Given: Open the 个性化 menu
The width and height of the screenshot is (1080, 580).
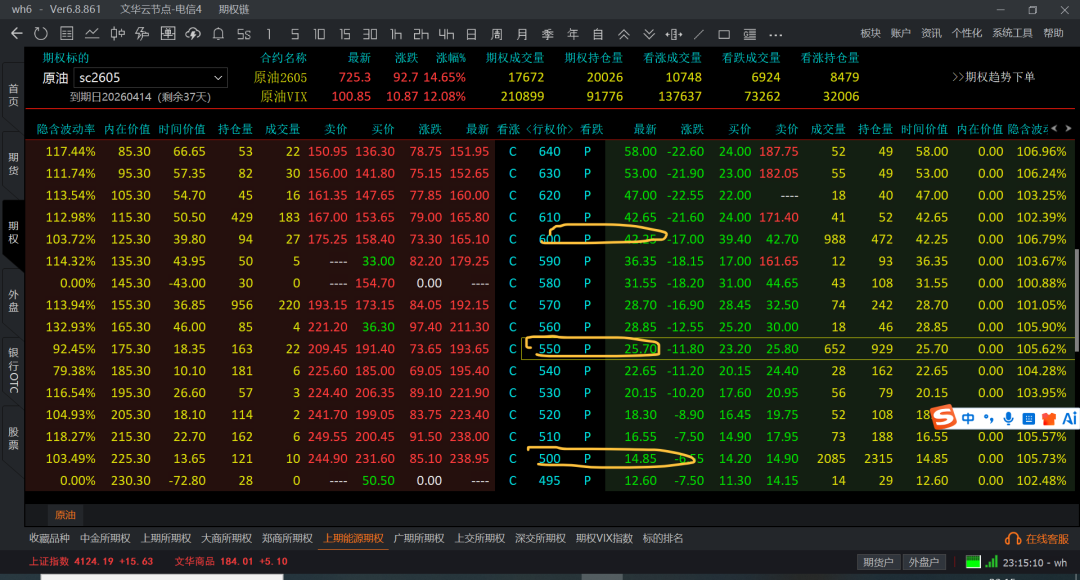Looking at the screenshot, I should coord(967,33).
